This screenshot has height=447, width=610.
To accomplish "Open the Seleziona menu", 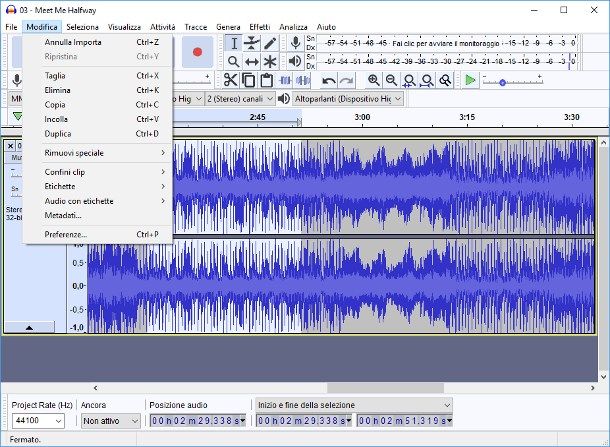I will [x=82, y=27].
